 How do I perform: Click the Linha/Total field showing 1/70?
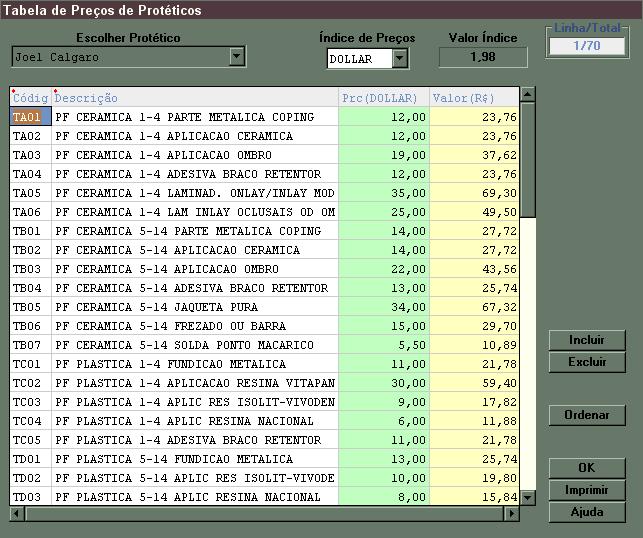[587, 46]
